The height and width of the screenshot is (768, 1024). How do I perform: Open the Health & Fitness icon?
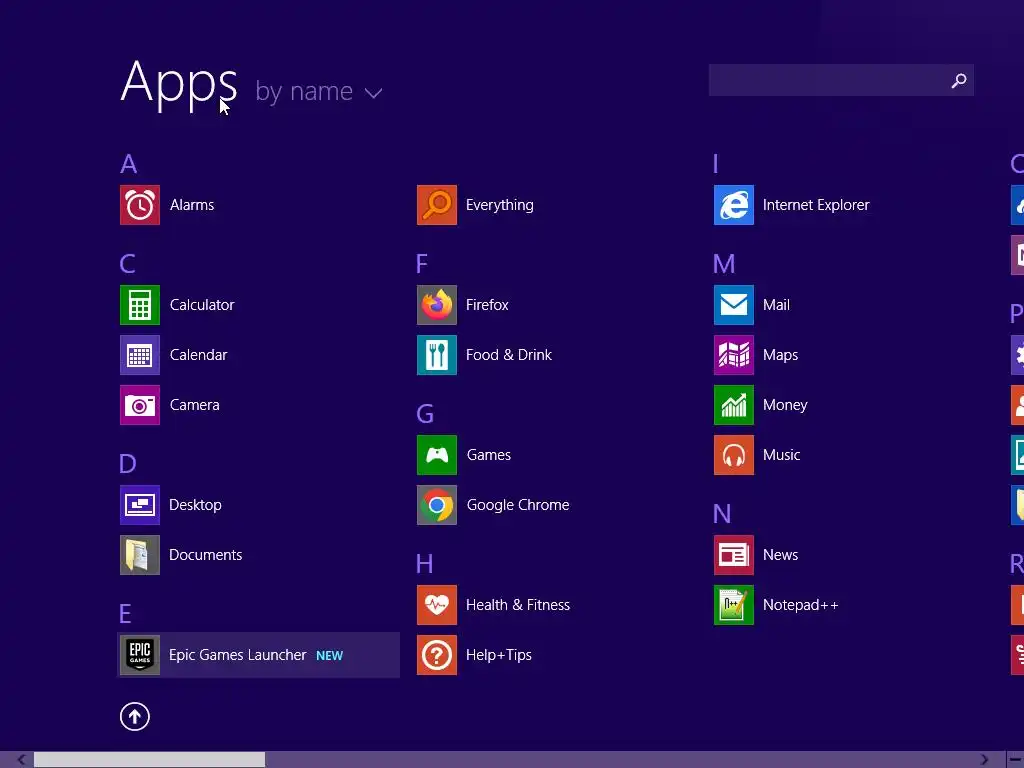[437, 605]
